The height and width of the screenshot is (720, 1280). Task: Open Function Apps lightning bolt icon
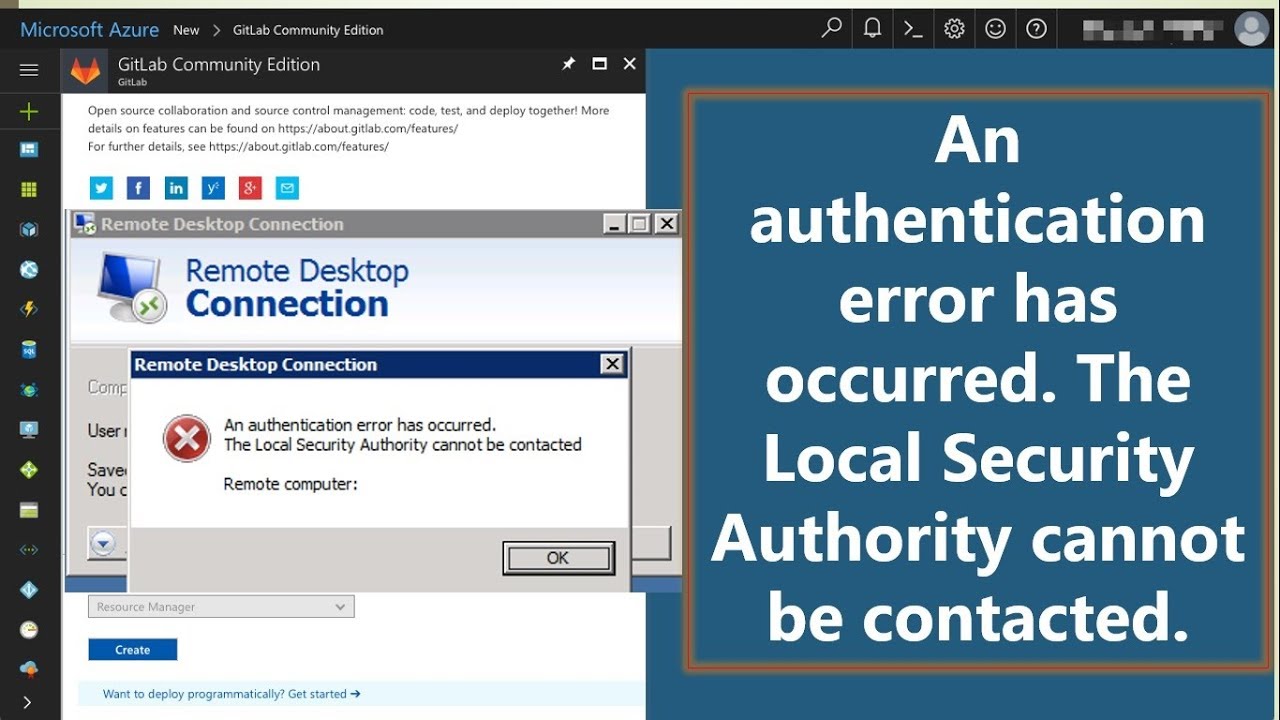[29, 310]
